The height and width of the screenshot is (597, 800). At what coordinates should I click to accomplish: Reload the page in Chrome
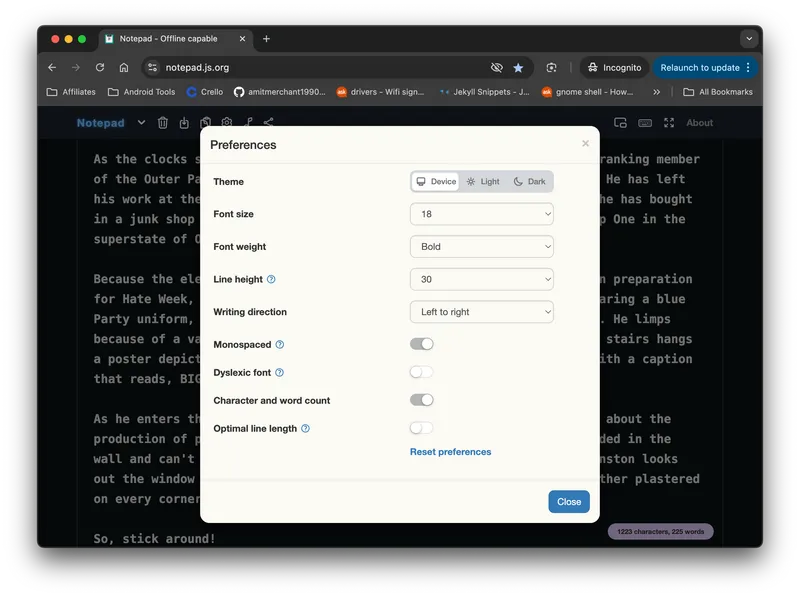pyautogui.click(x=100, y=68)
